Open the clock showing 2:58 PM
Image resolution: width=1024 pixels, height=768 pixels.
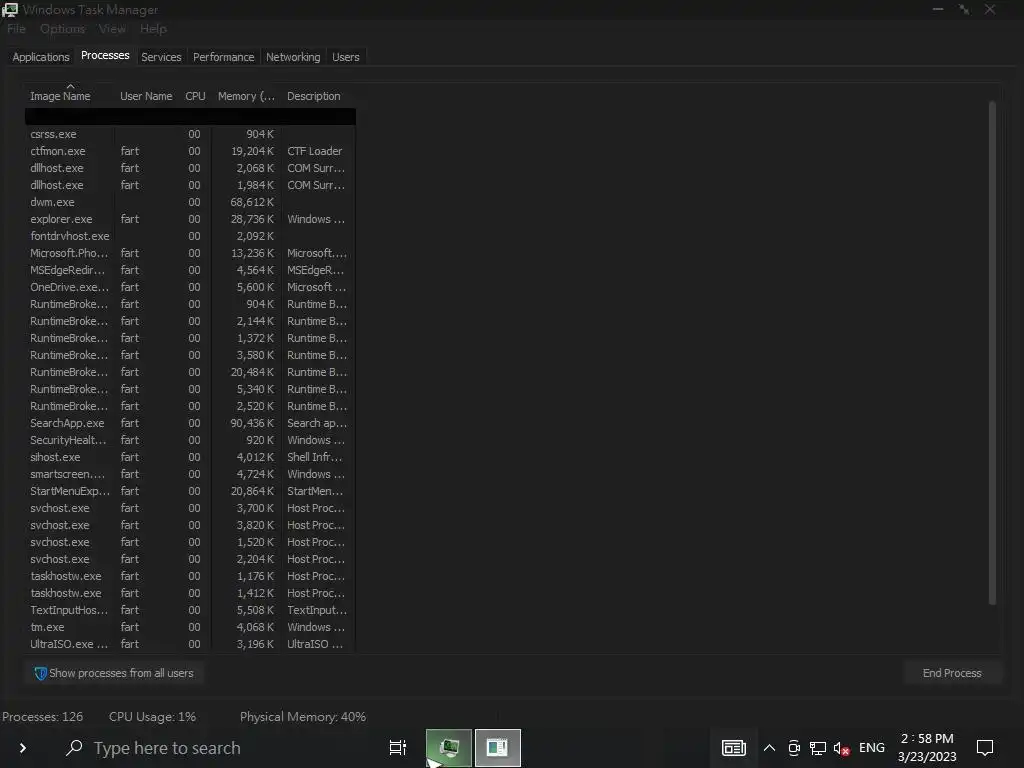[927, 748]
